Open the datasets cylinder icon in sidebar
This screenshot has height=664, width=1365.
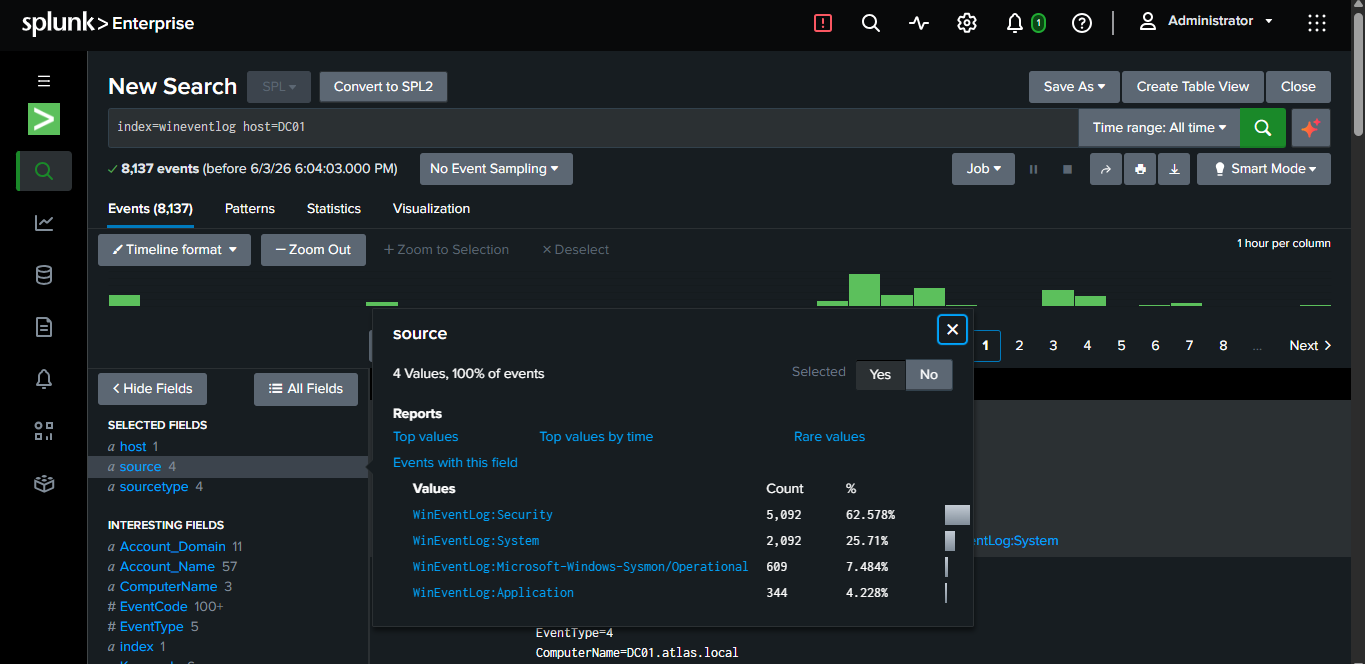(x=44, y=275)
